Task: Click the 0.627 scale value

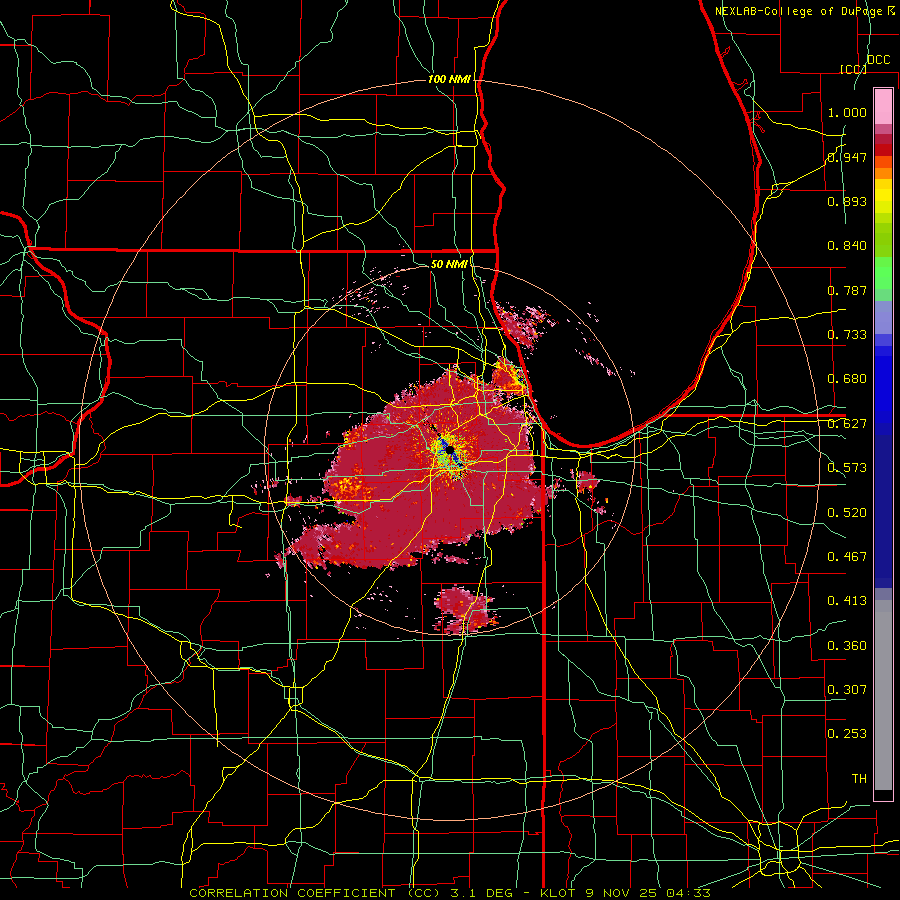Action: pyautogui.click(x=847, y=424)
